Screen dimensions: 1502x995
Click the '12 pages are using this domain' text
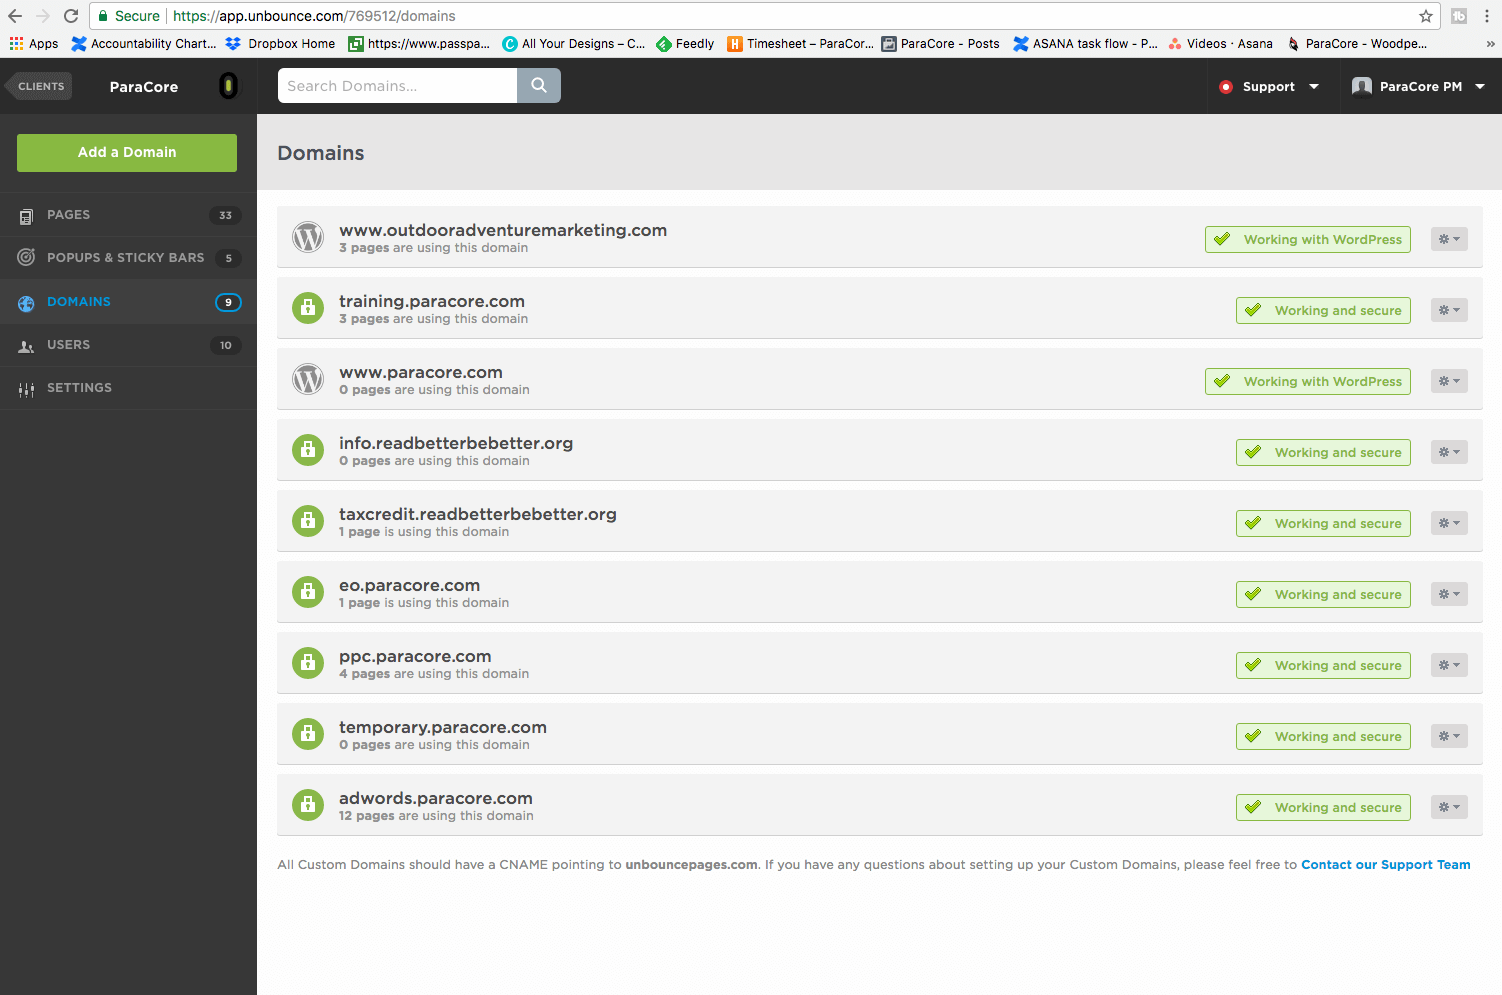click(436, 816)
